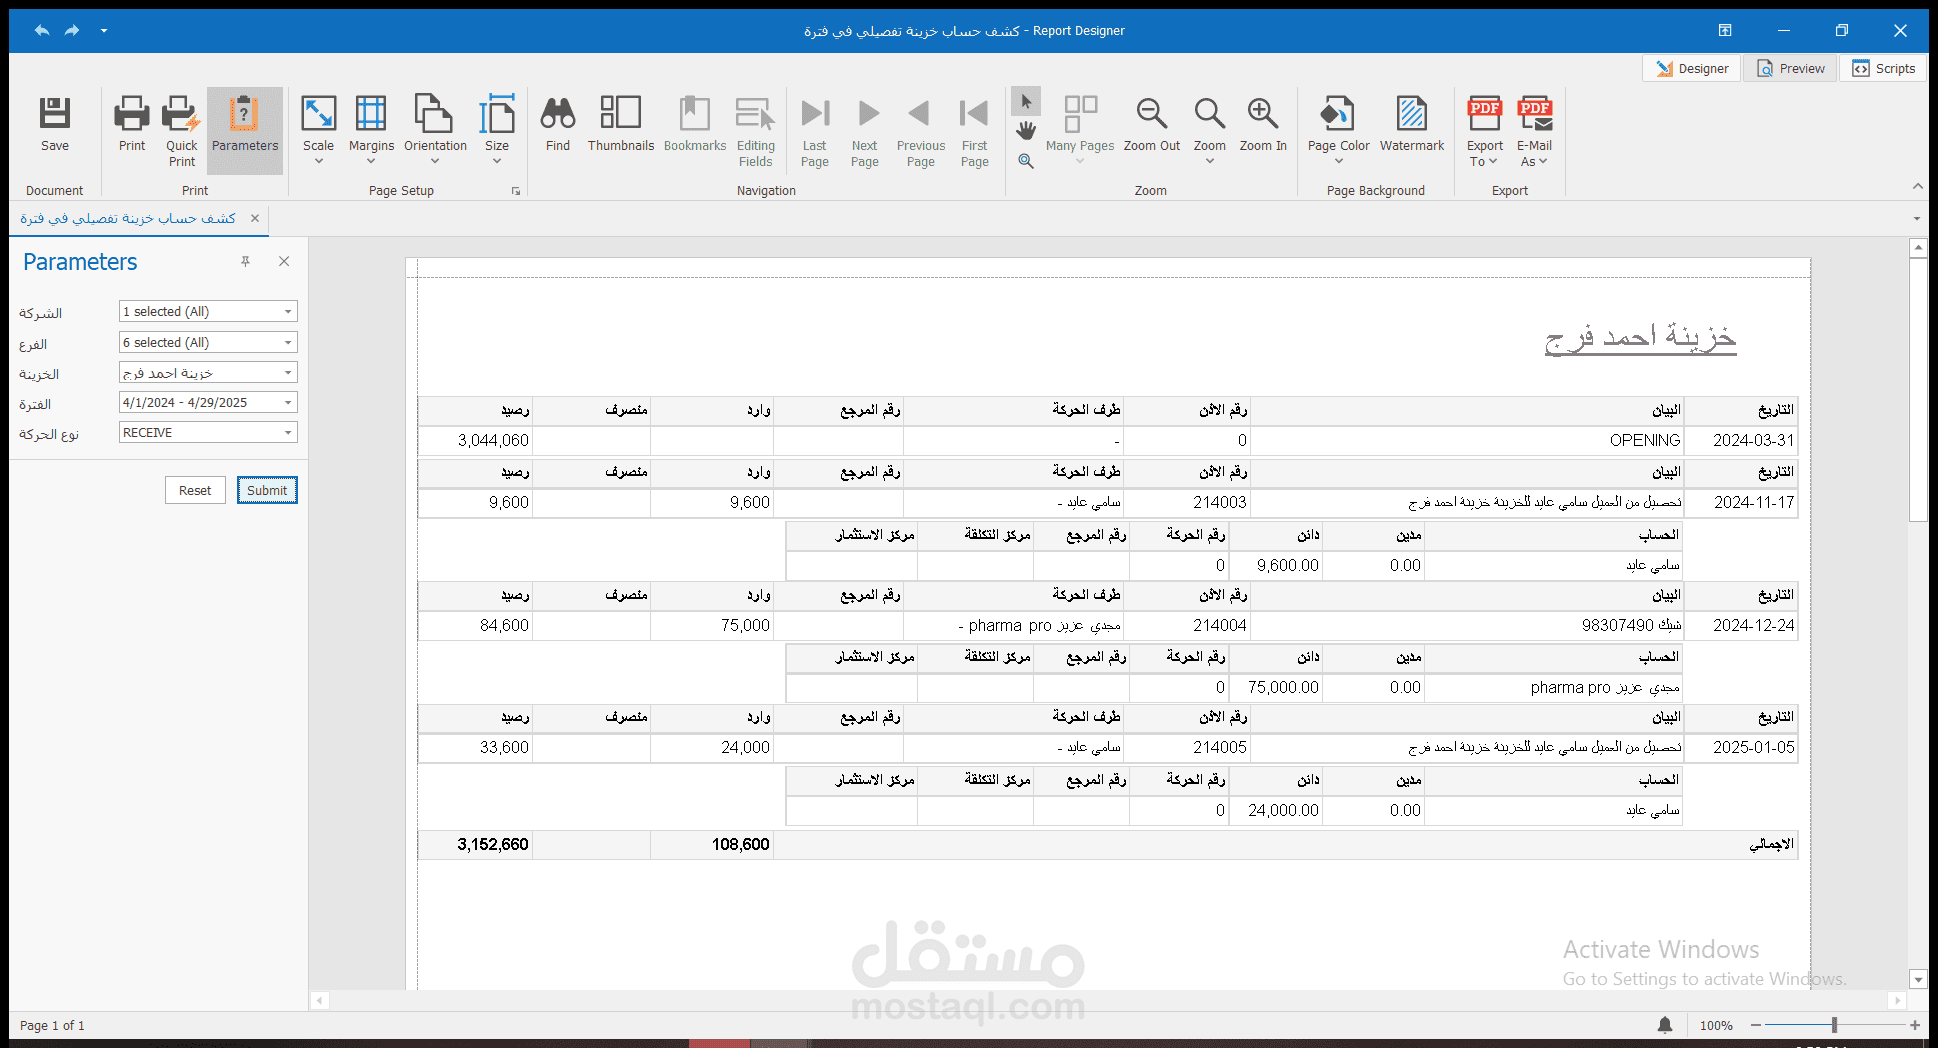Screen dimensions: 1938x1048
Task: Switch to the Designer tab
Action: [1692, 68]
